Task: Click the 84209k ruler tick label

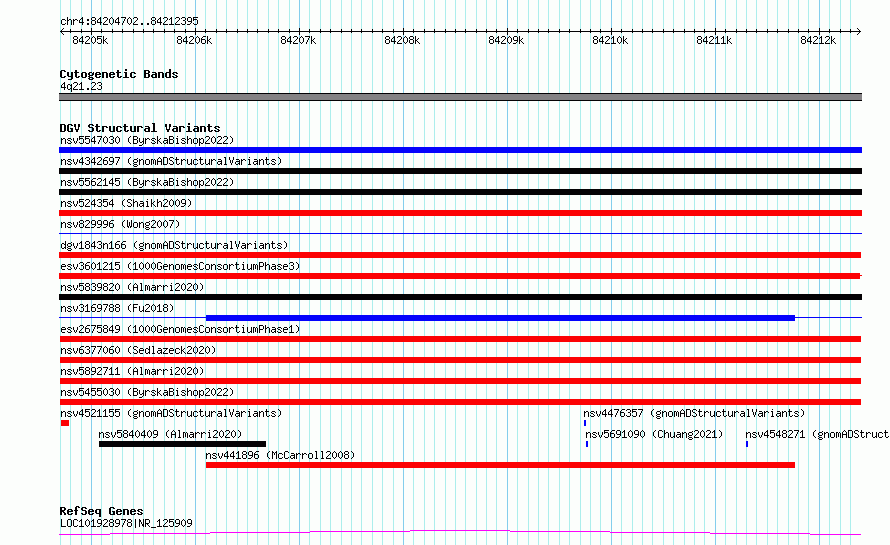Action: pyautogui.click(x=506, y=40)
